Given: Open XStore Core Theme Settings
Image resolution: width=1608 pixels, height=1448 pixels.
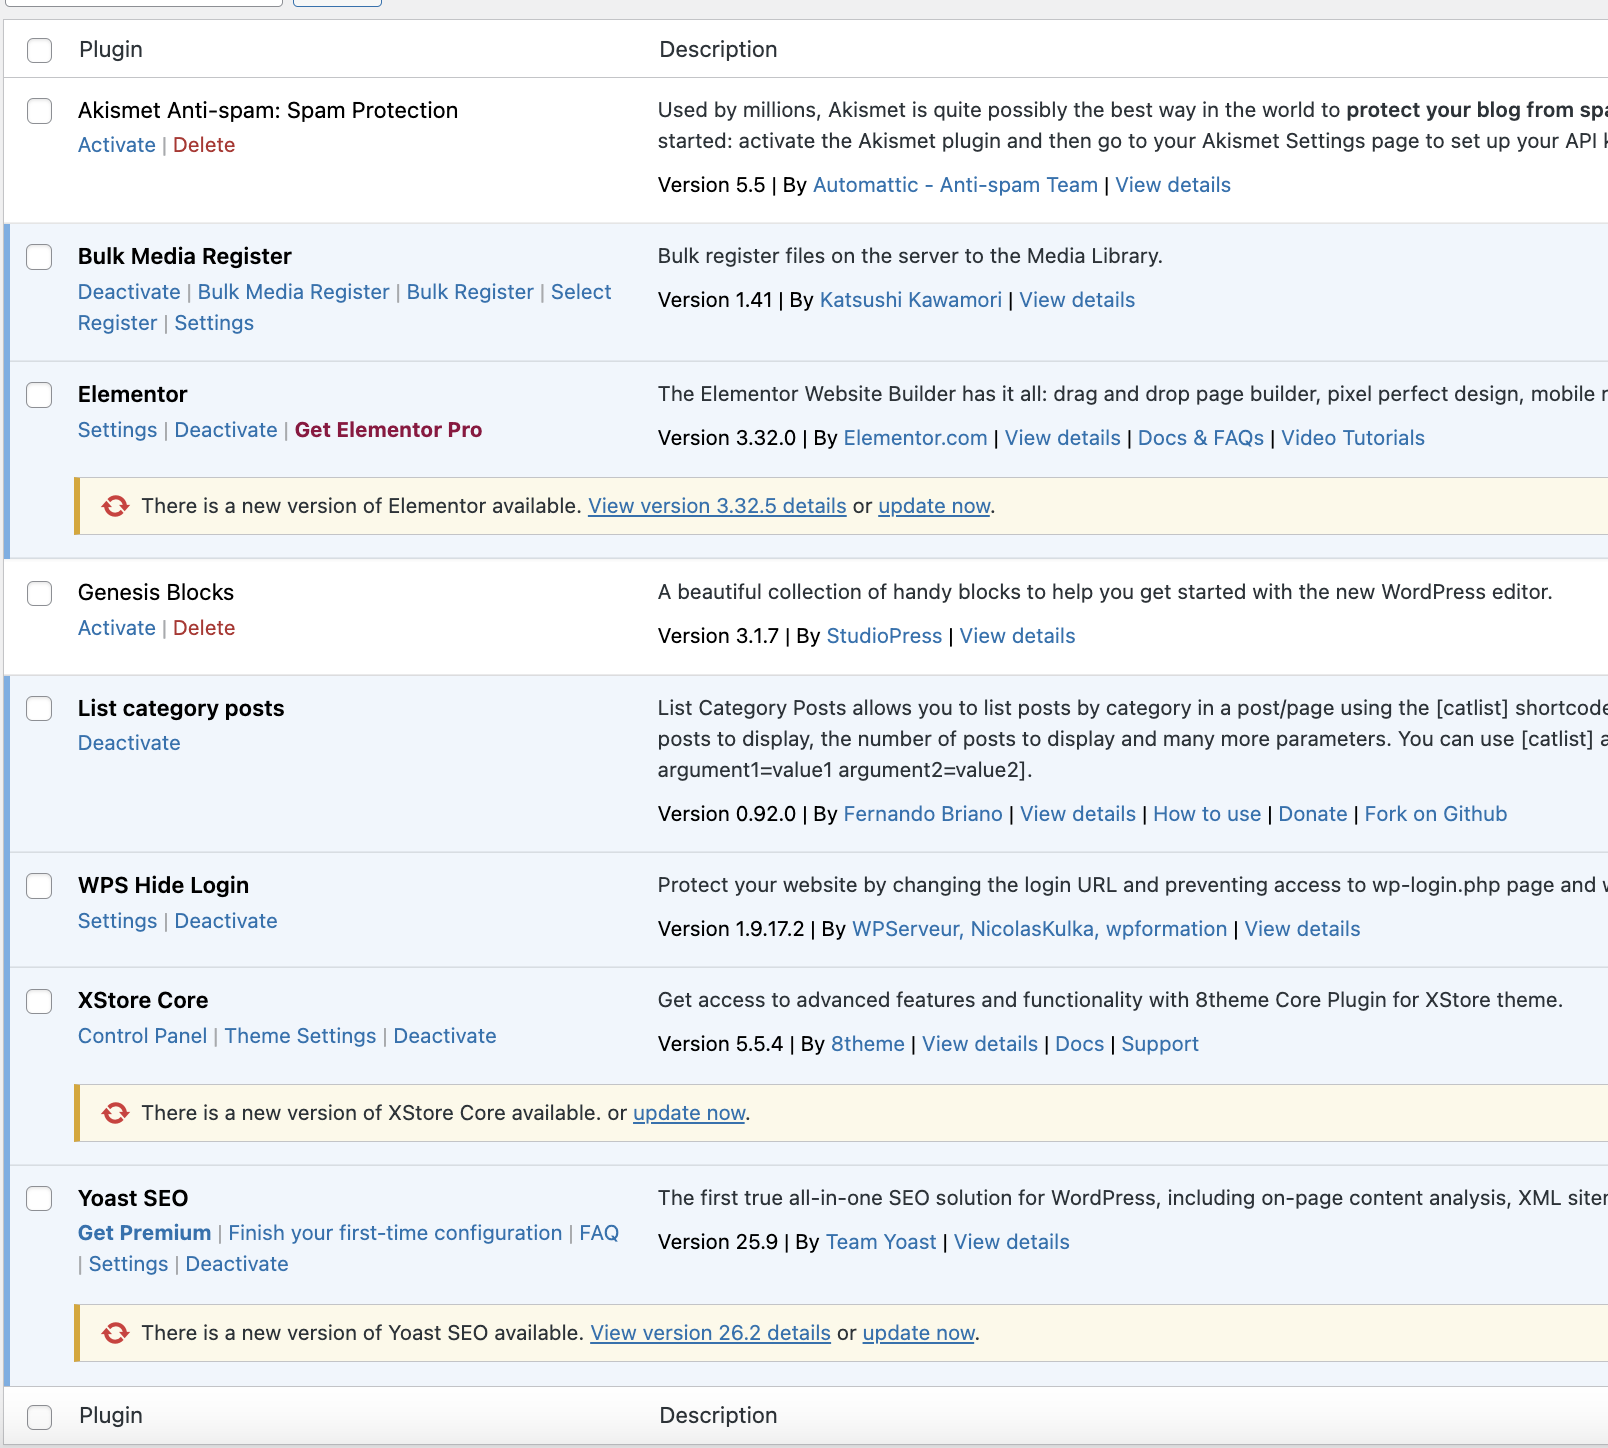Looking at the screenshot, I should click(300, 1036).
